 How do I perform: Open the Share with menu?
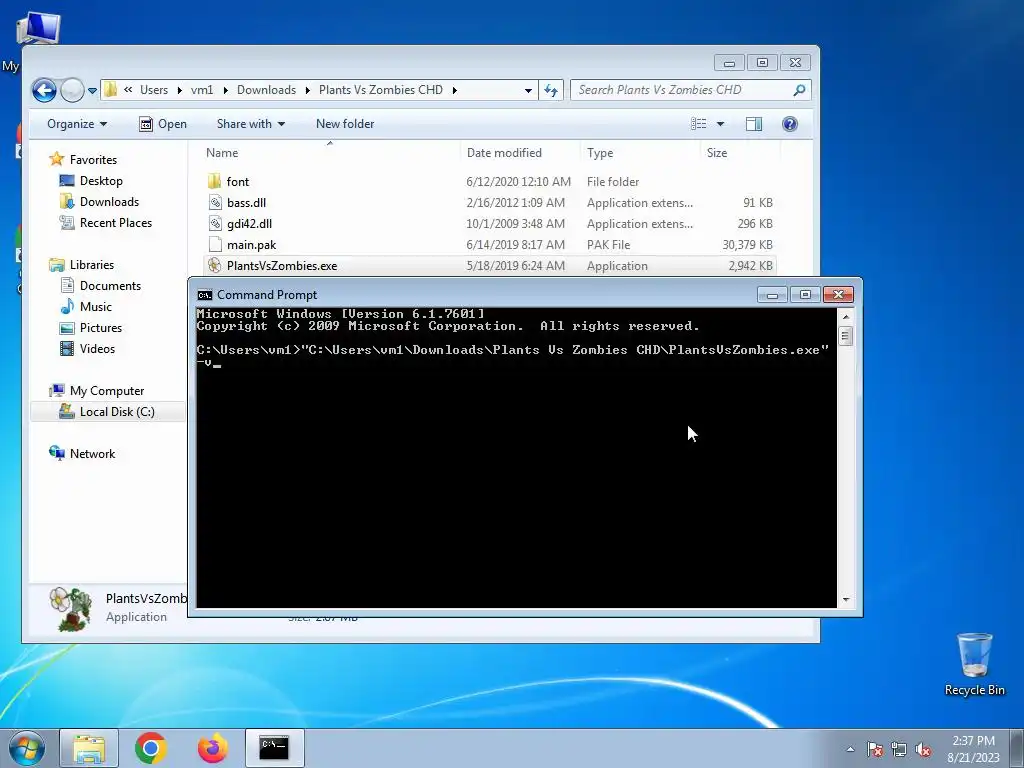[x=251, y=124]
